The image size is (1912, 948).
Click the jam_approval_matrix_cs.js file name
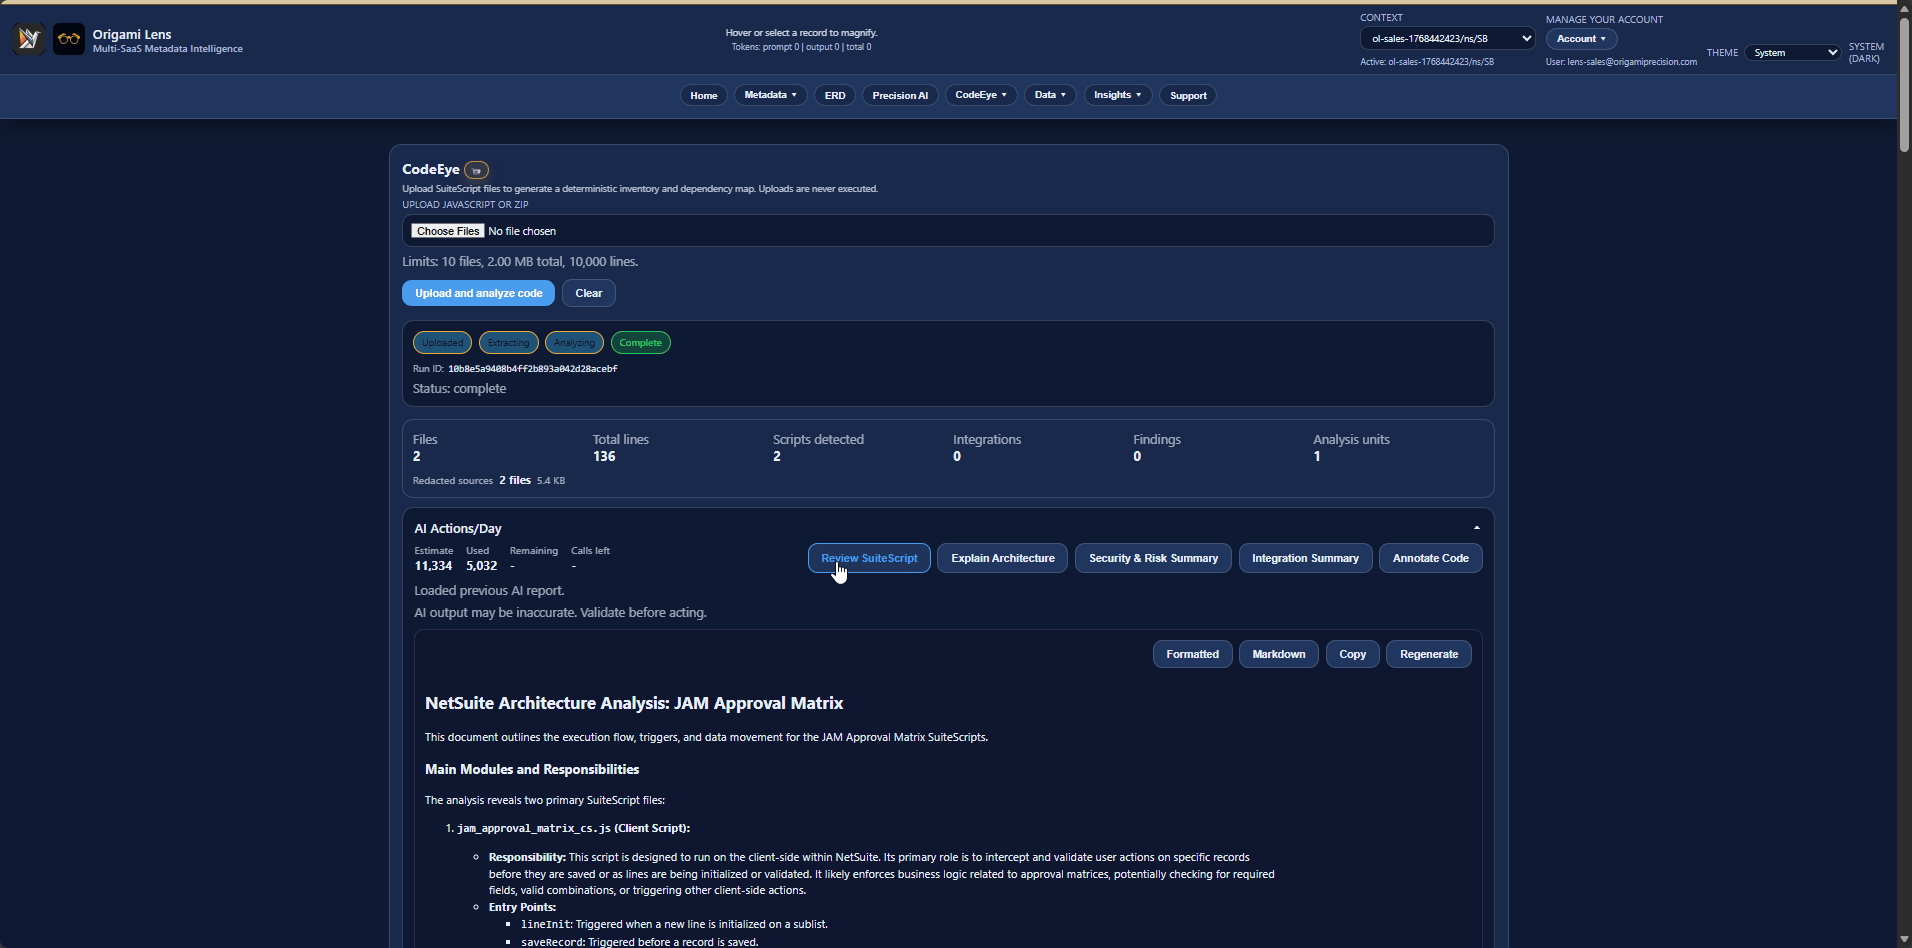(533, 828)
